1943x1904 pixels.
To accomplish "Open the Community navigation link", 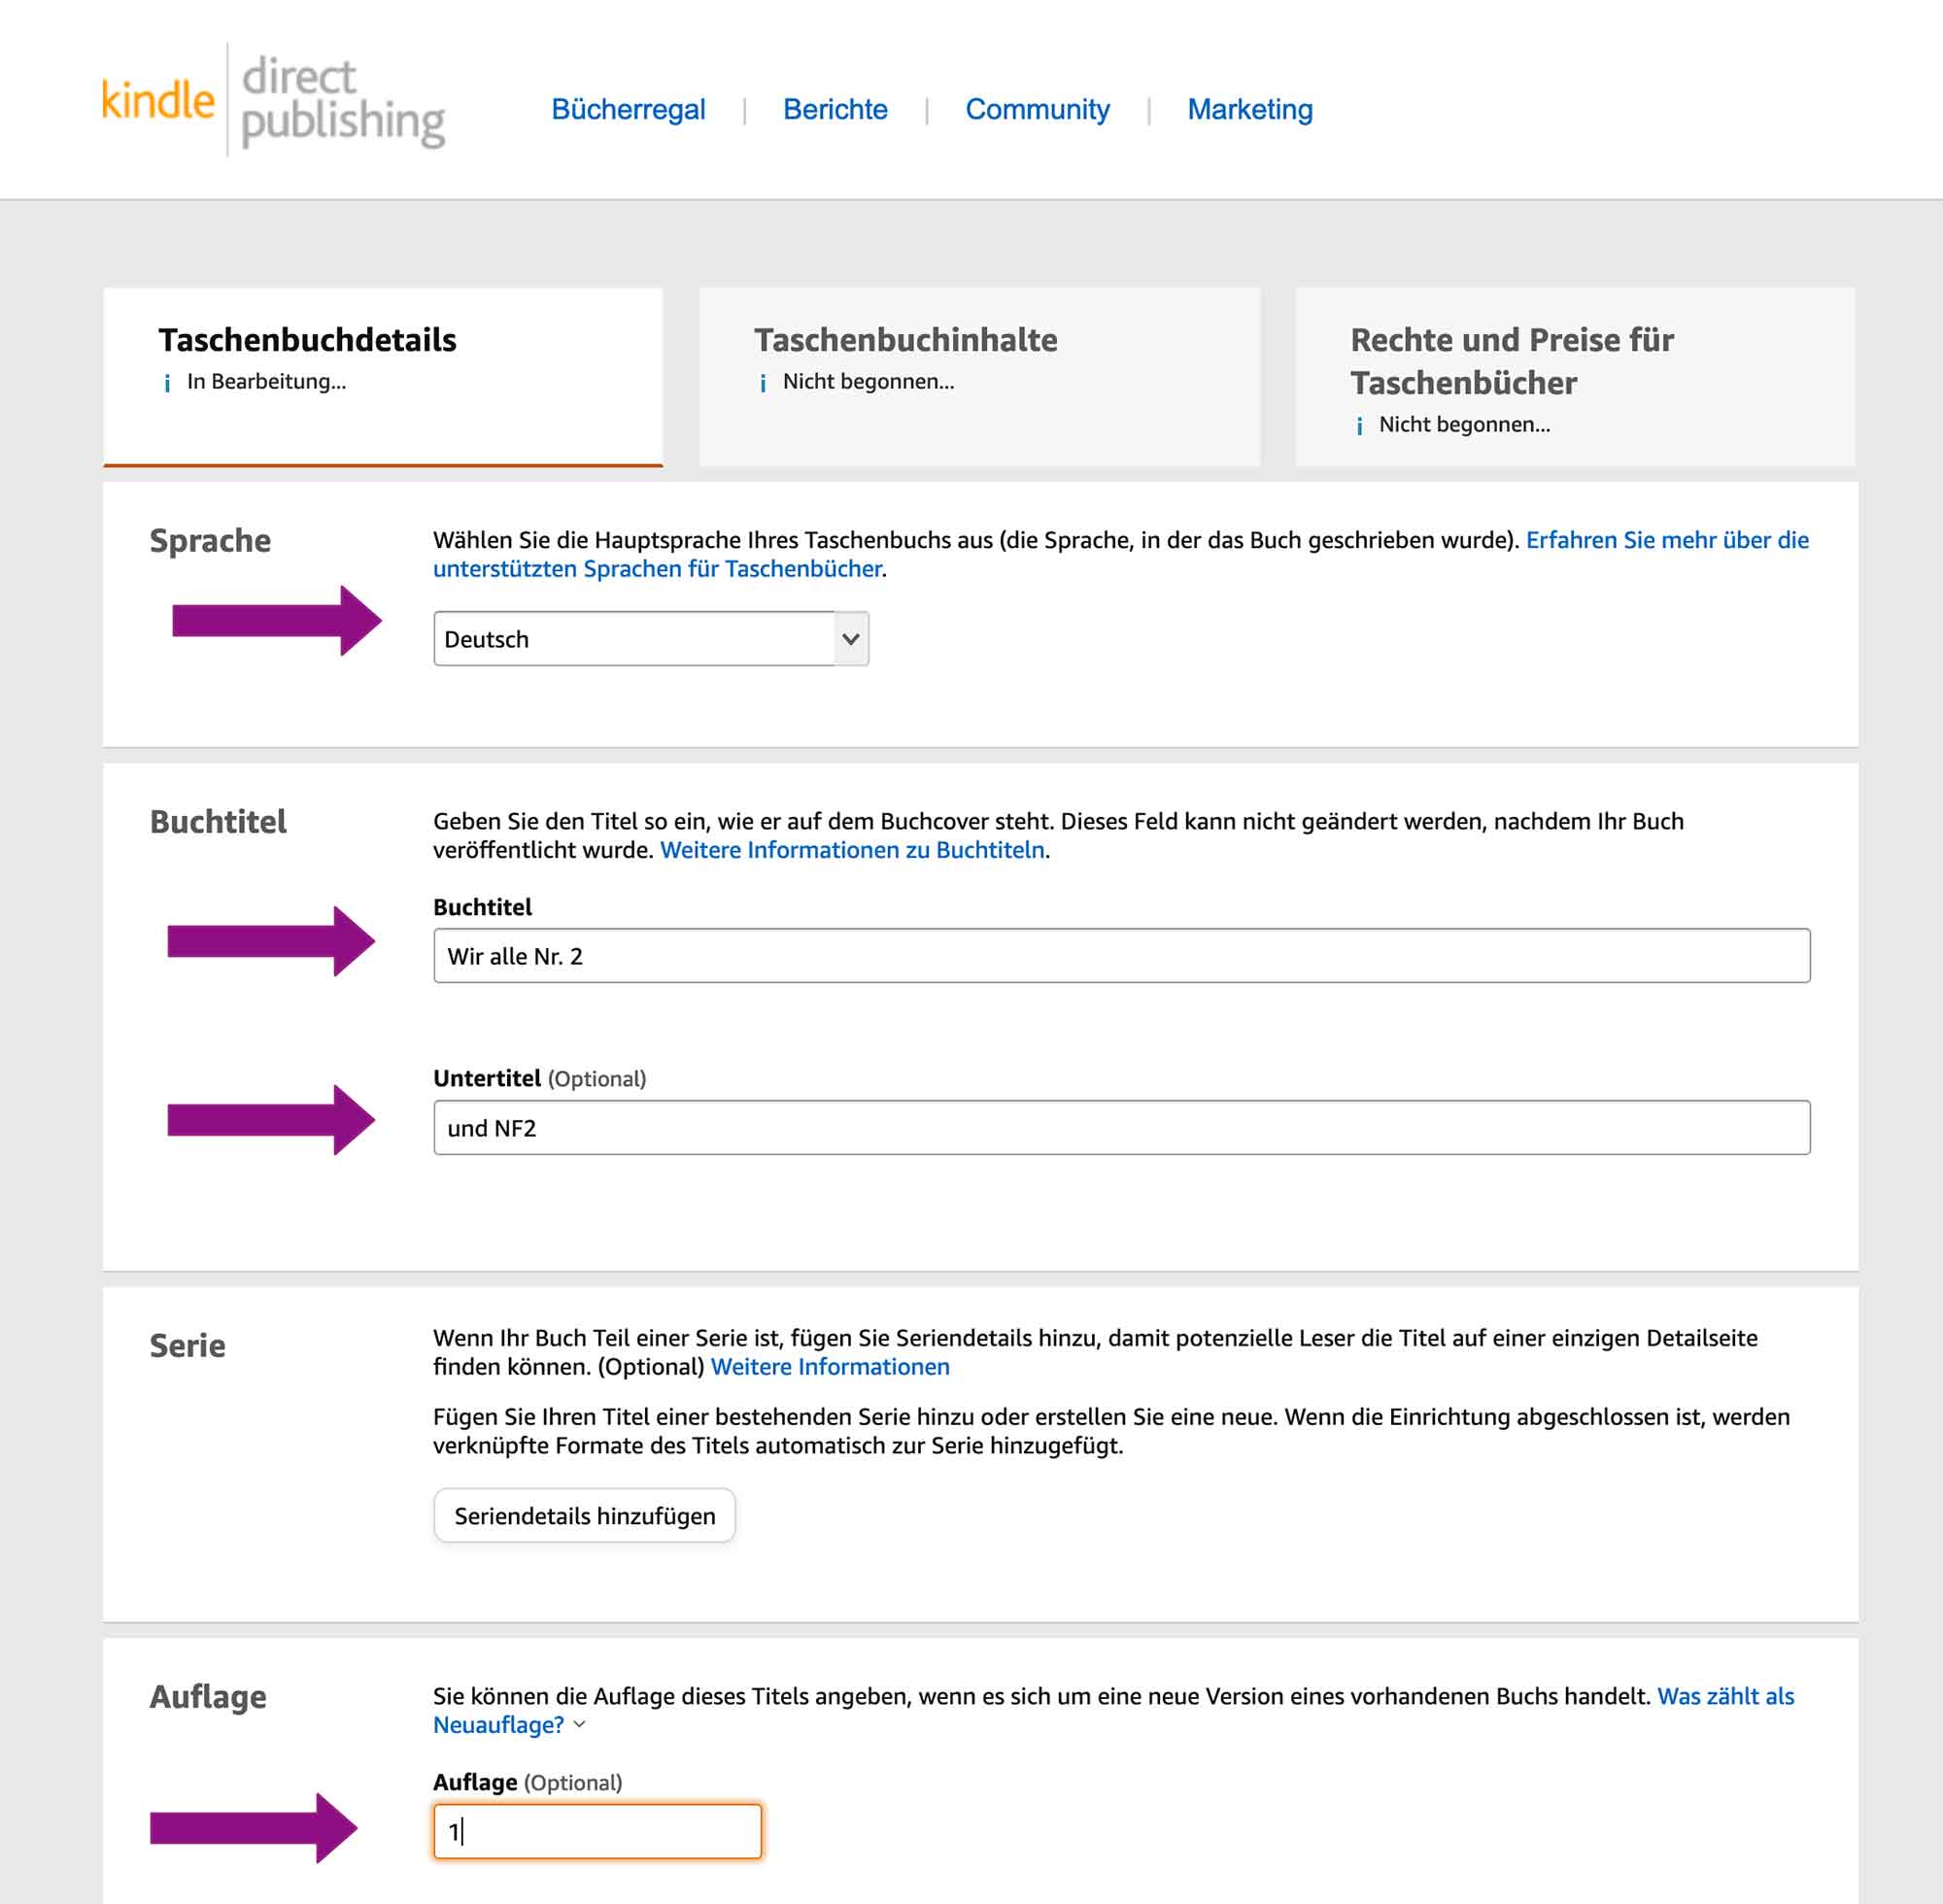I will 1037,109.
